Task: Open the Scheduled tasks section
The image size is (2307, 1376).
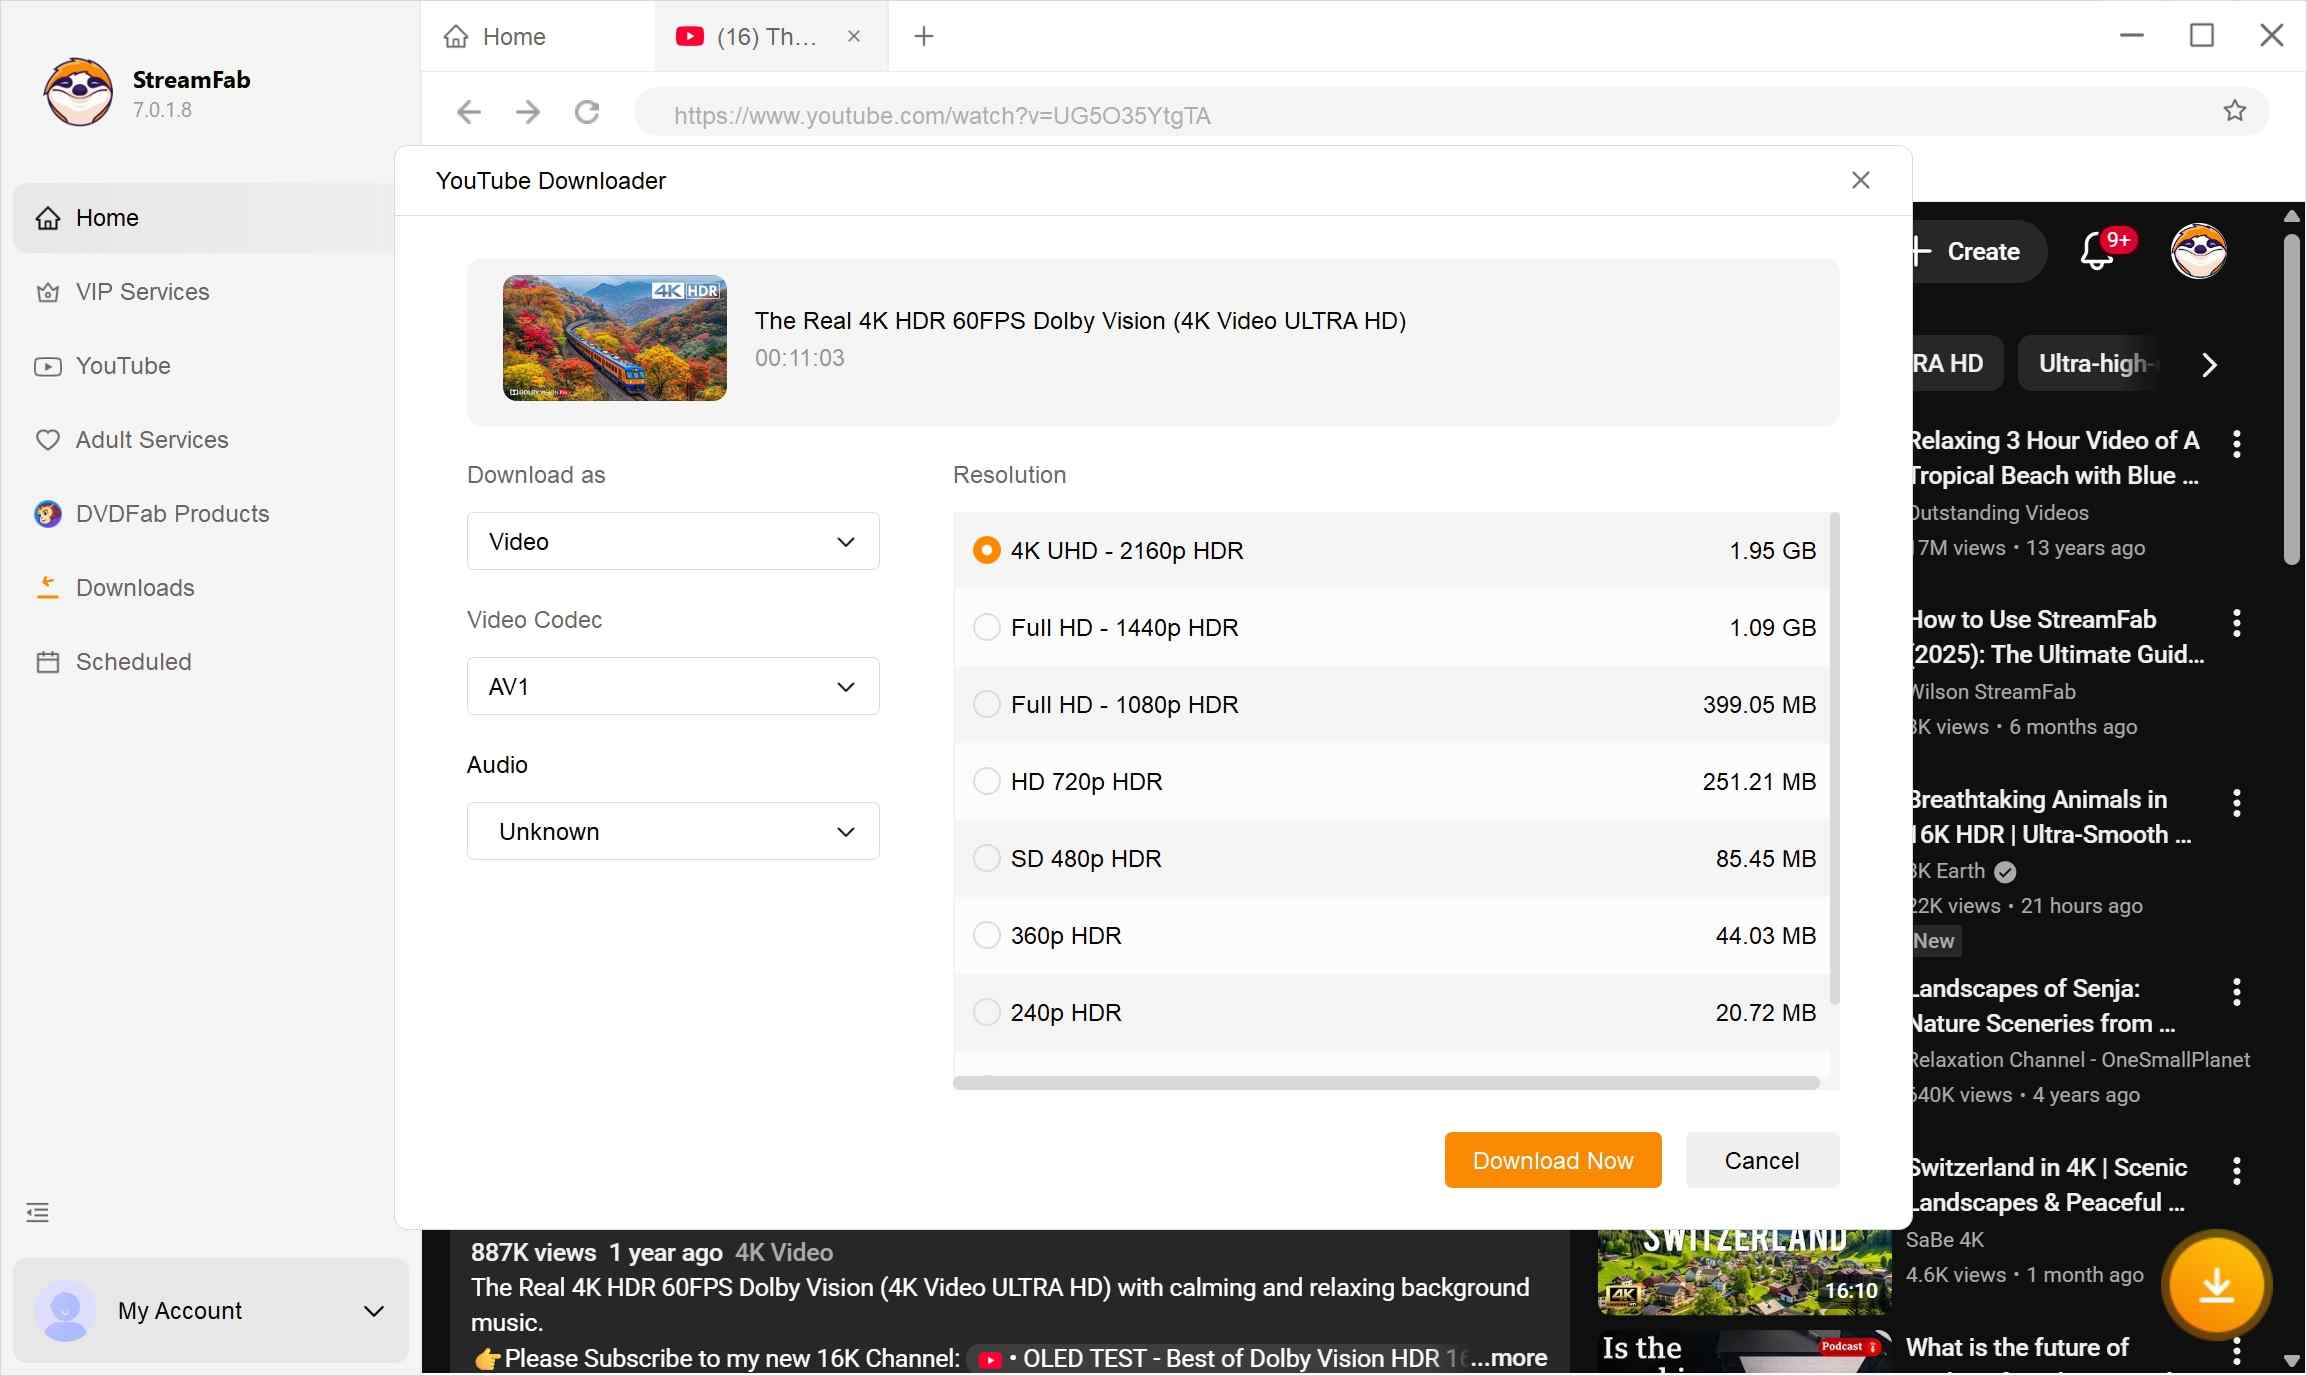Action: coord(132,661)
